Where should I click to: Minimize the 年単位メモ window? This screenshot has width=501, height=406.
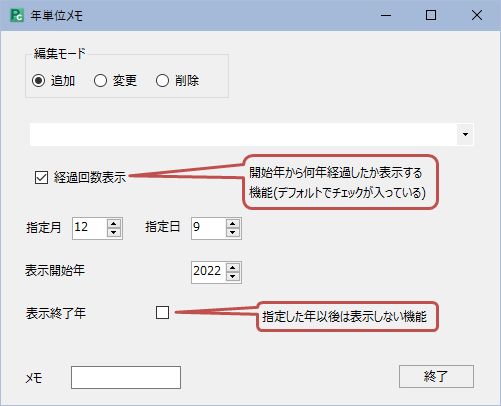[x=386, y=15]
